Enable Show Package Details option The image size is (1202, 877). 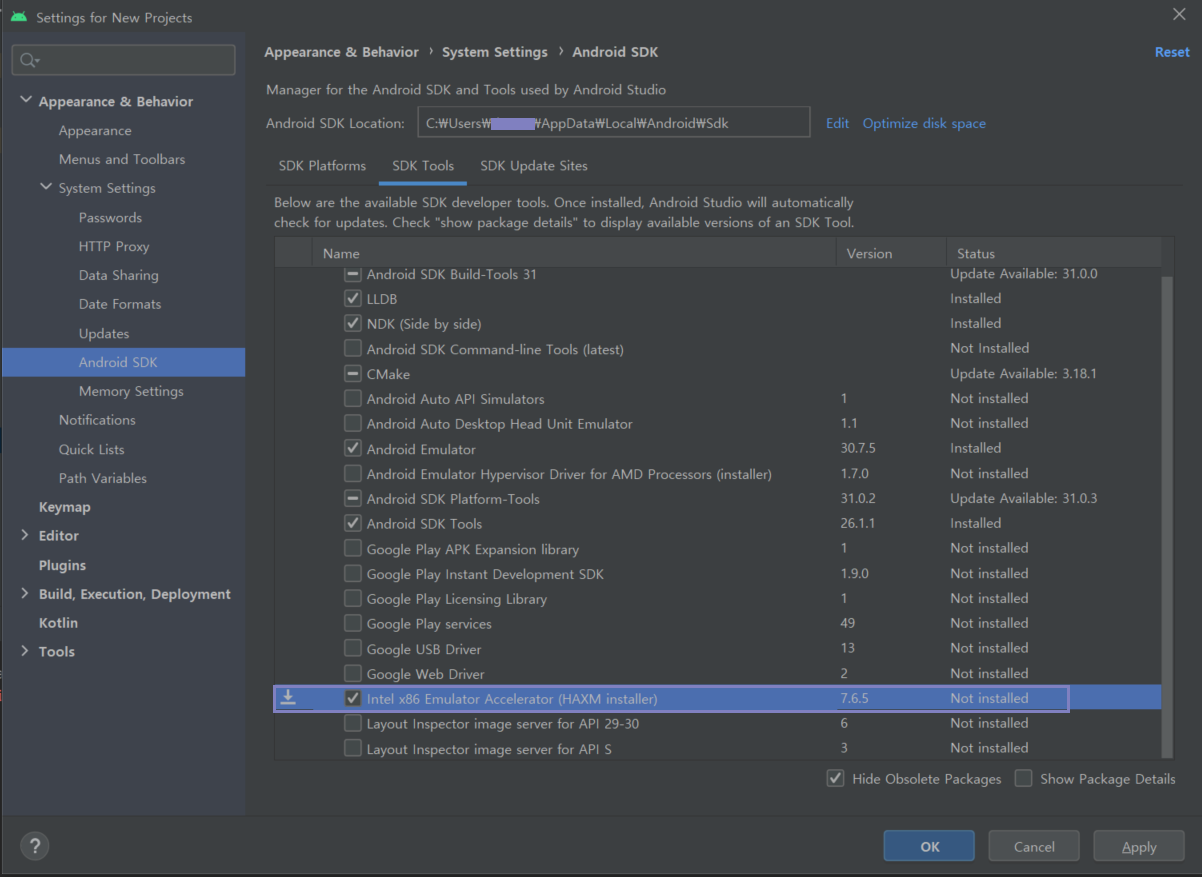1023,778
